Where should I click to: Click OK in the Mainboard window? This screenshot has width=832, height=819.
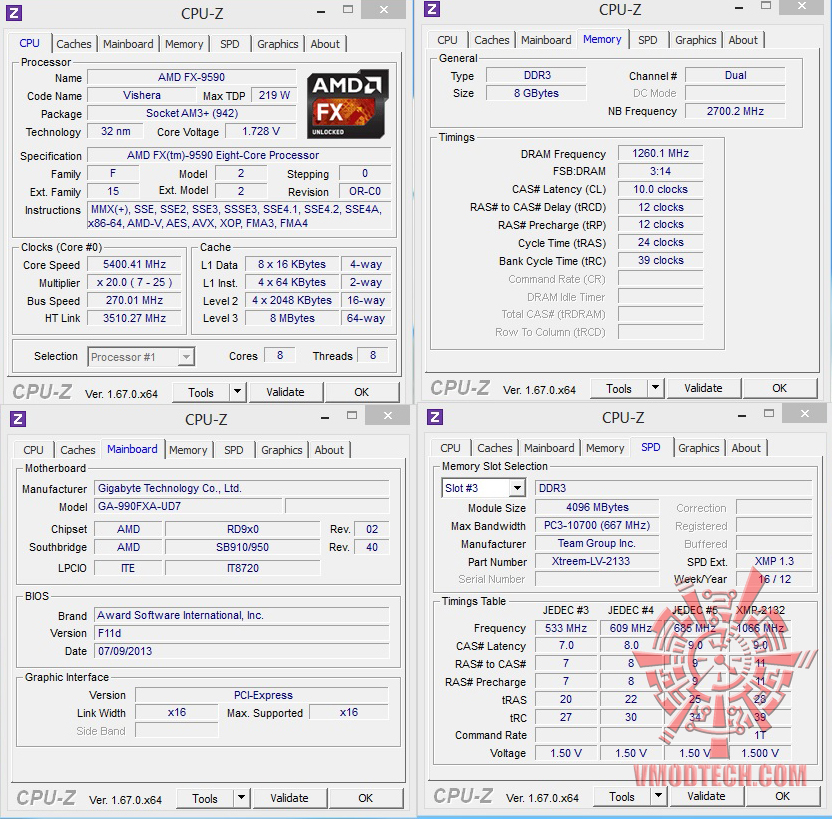pos(365,797)
